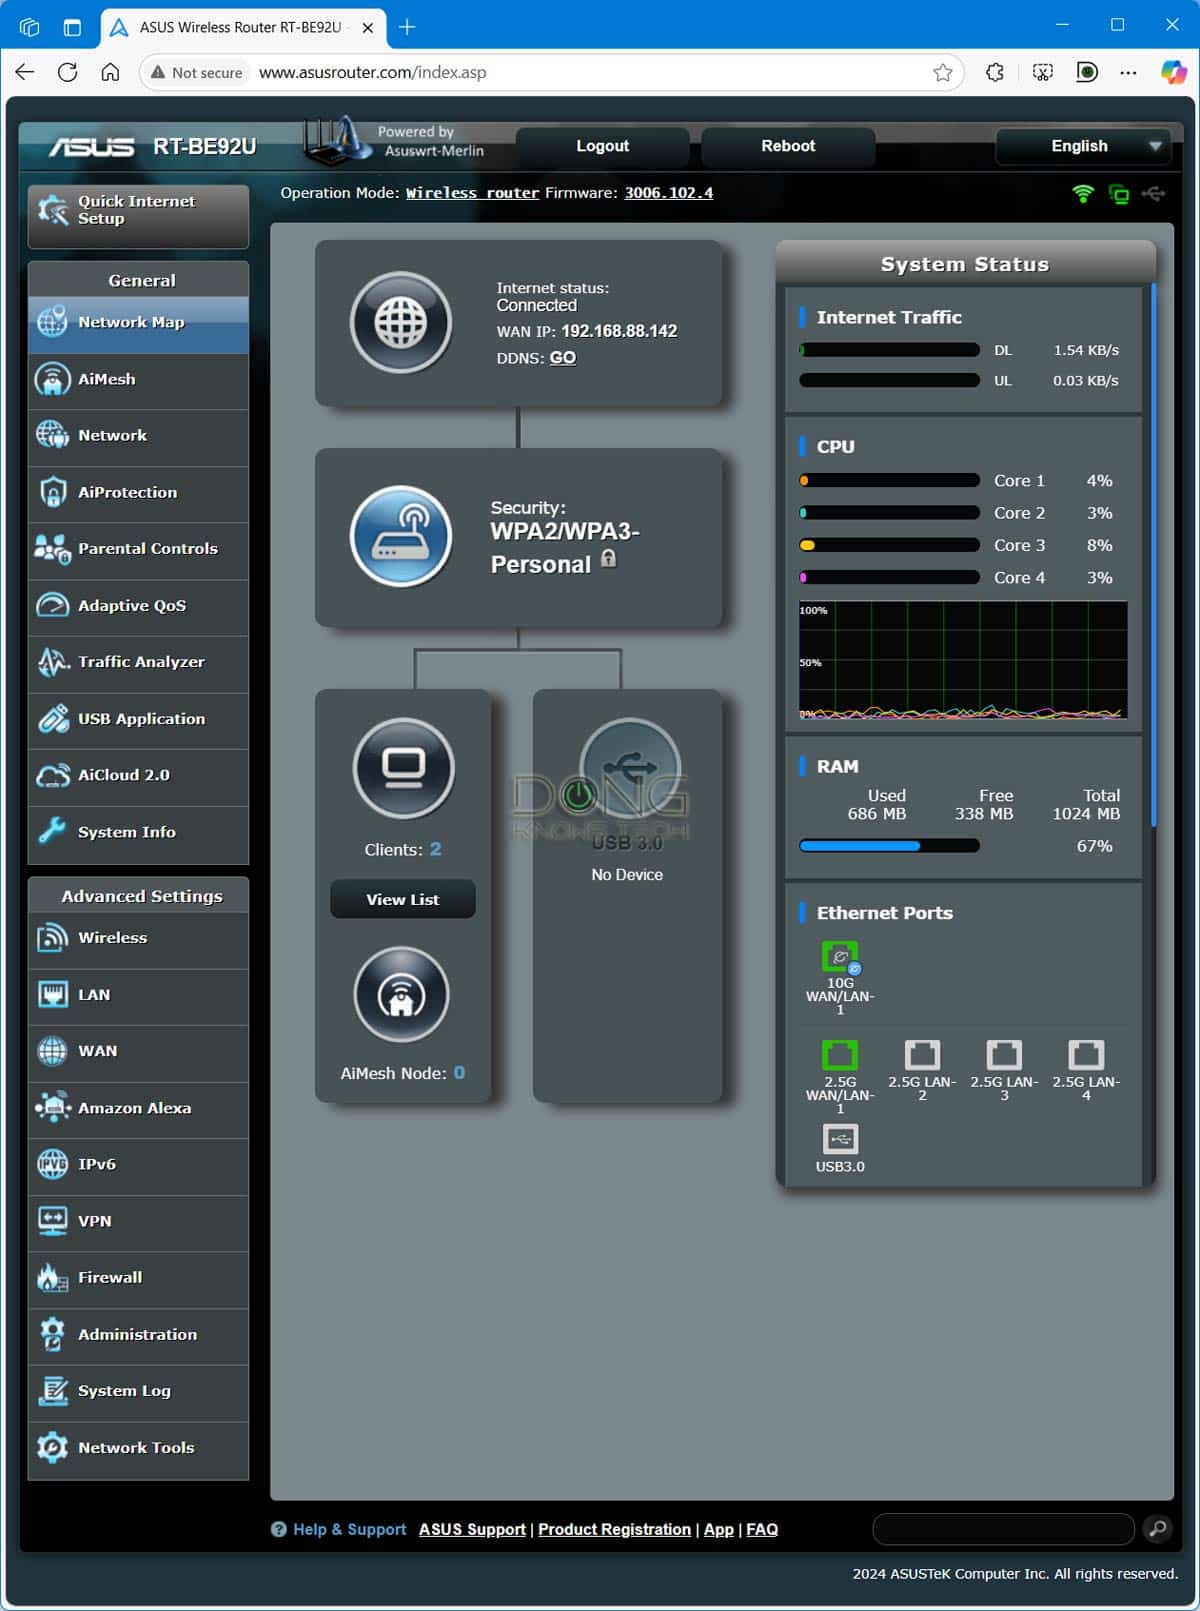Refresh the browser page
Screen dimensions: 1200x1611
coord(67,72)
